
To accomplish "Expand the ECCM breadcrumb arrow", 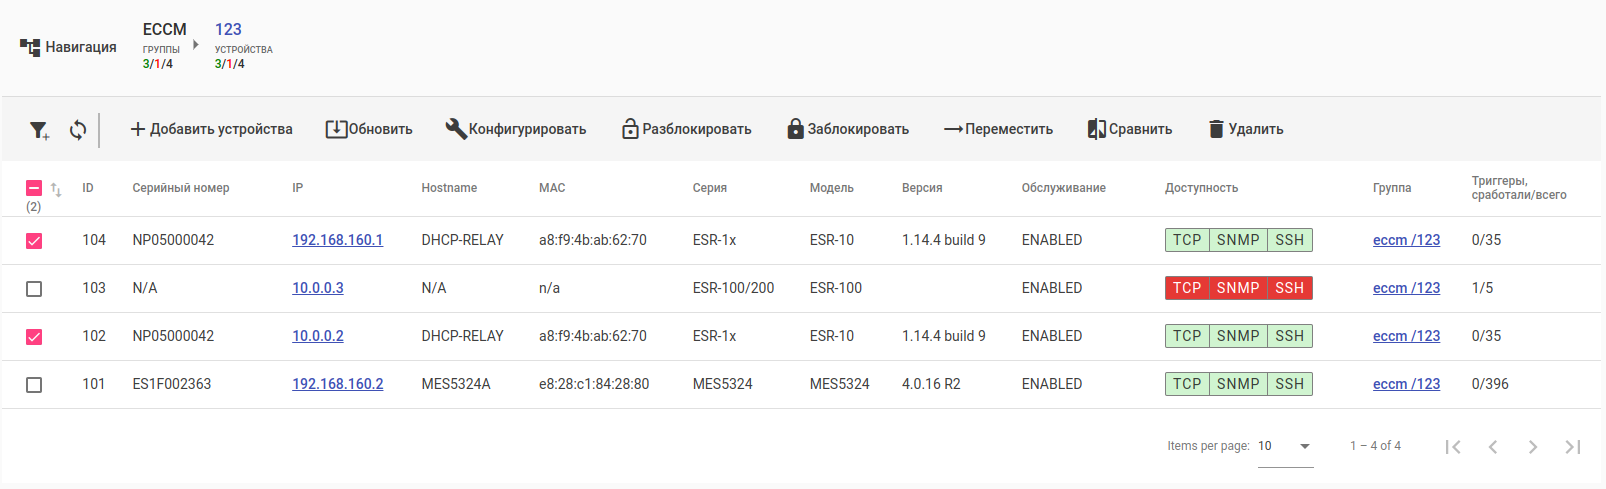I will pyautogui.click(x=196, y=45).
